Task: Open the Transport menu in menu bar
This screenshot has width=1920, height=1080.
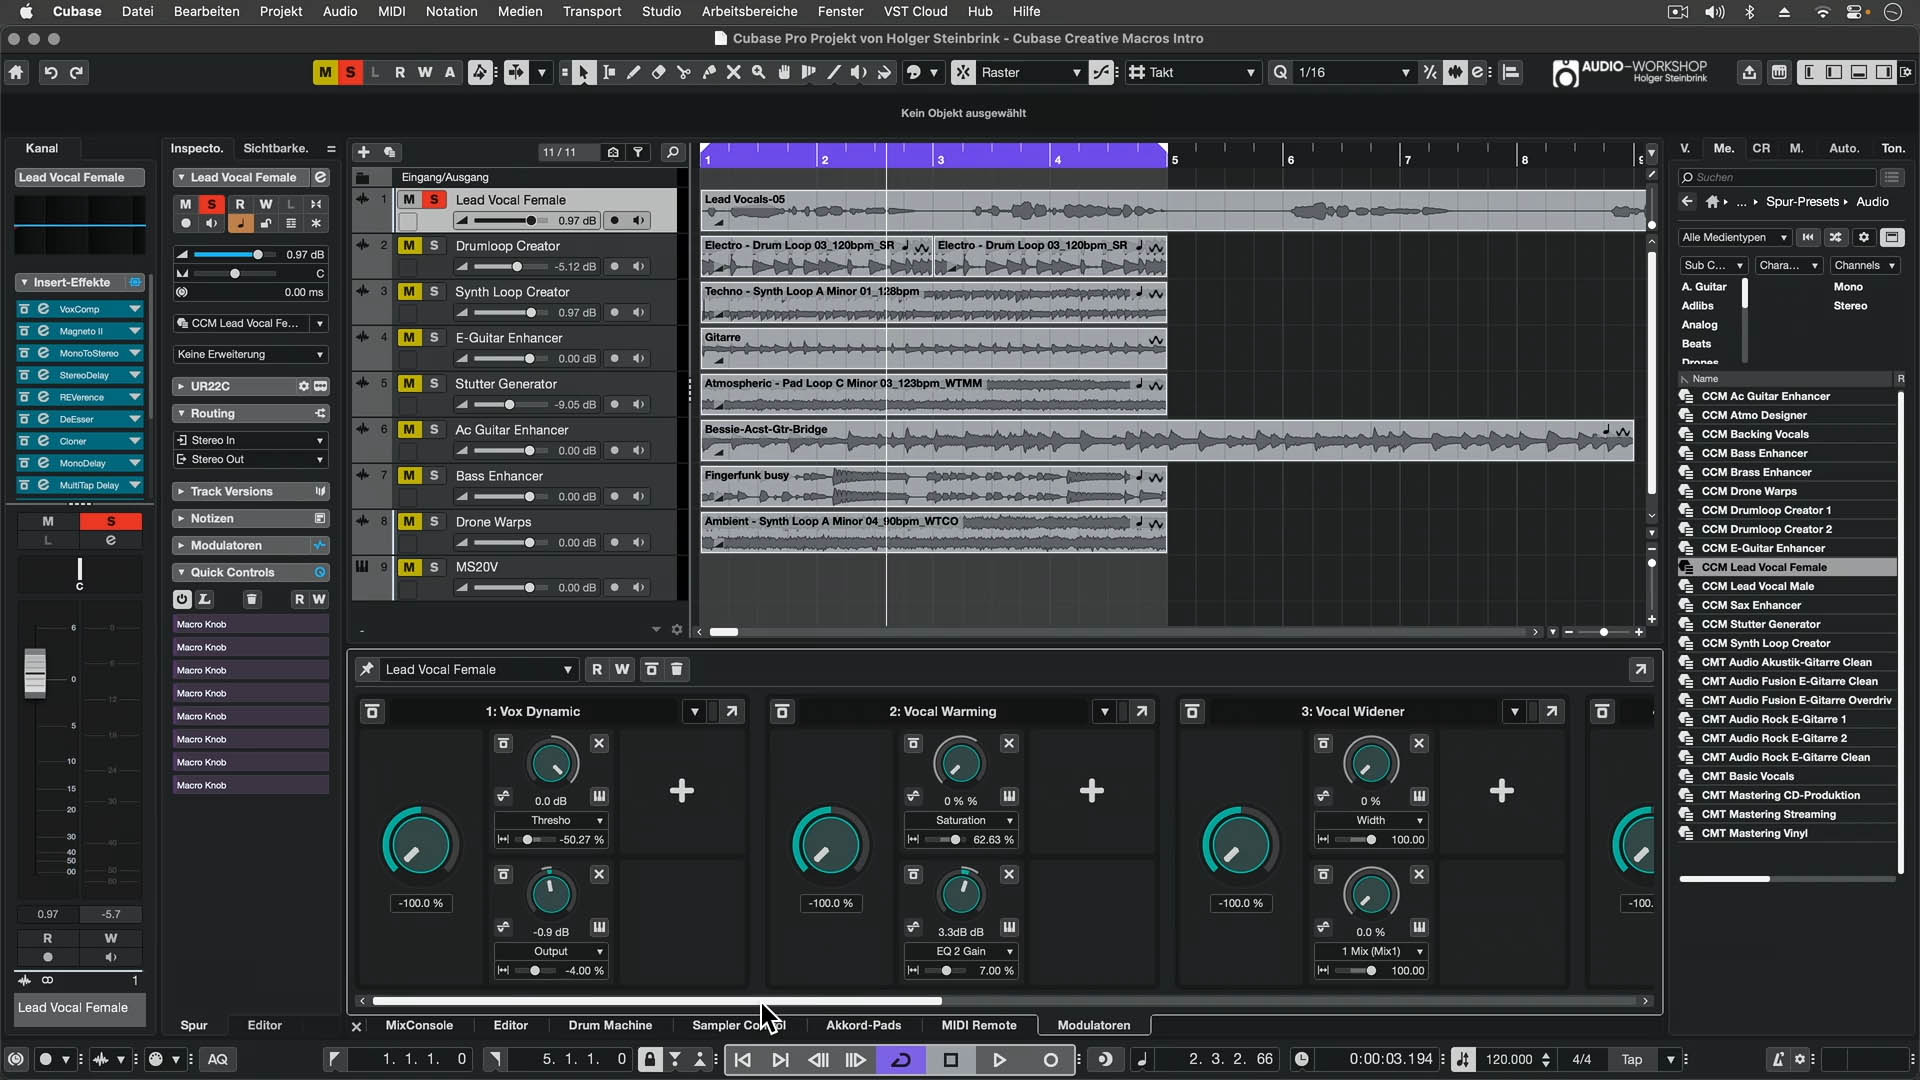Action: 592,11
